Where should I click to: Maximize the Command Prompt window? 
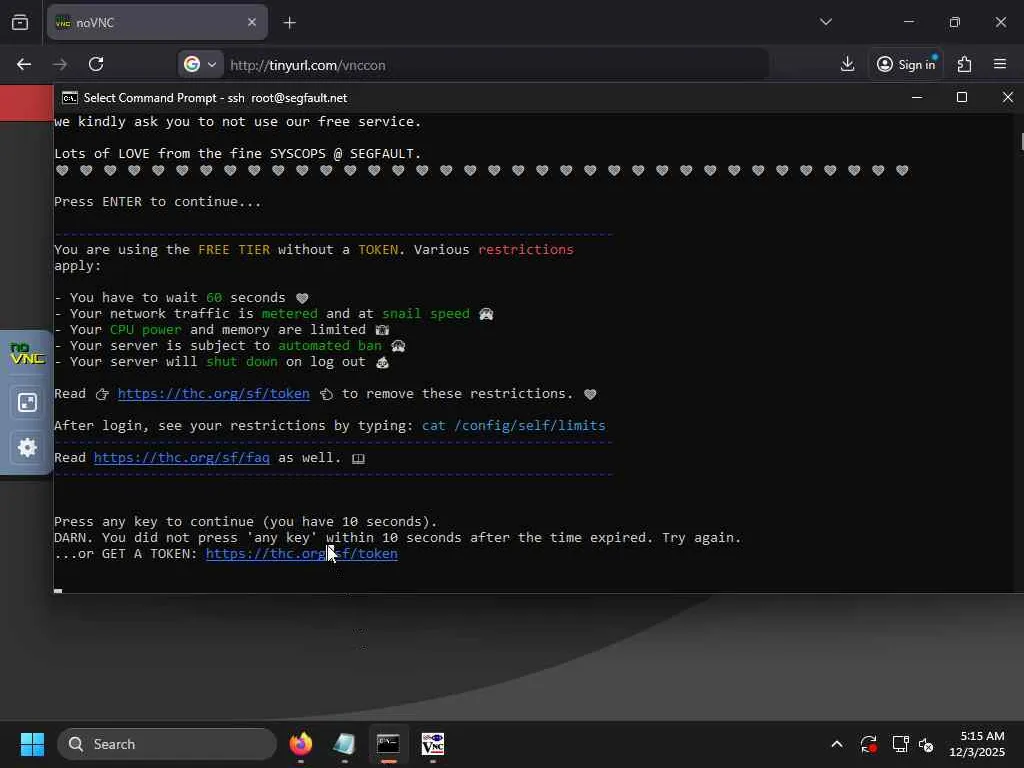click(x=962, y=97)
